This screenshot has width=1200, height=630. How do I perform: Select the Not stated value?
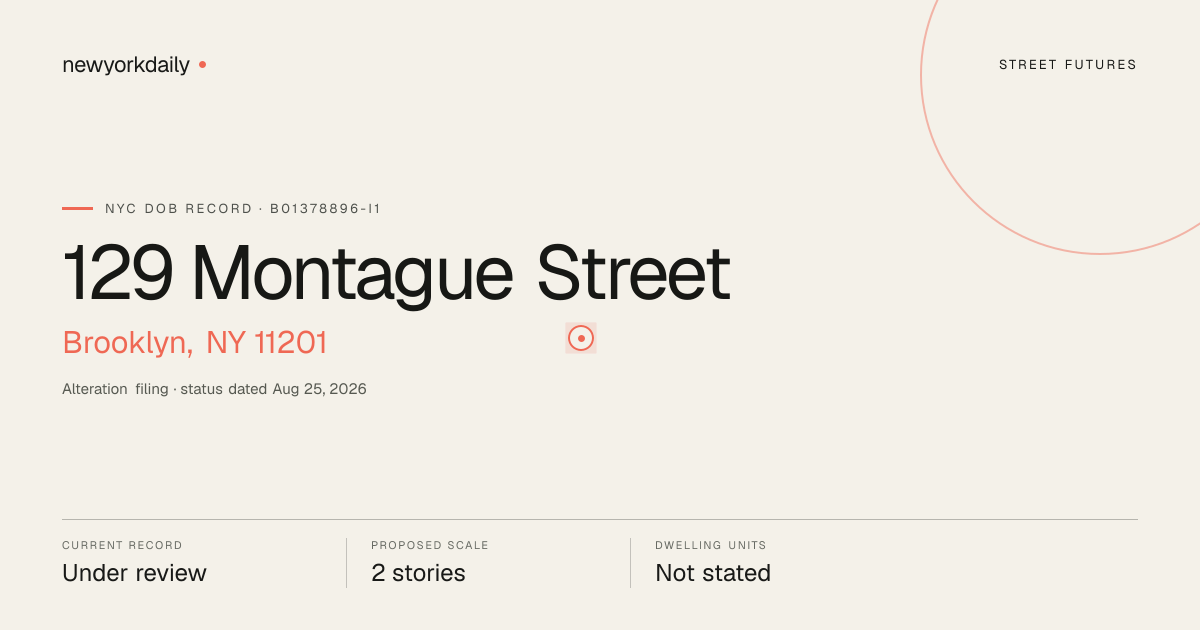(x=713, y=573)
